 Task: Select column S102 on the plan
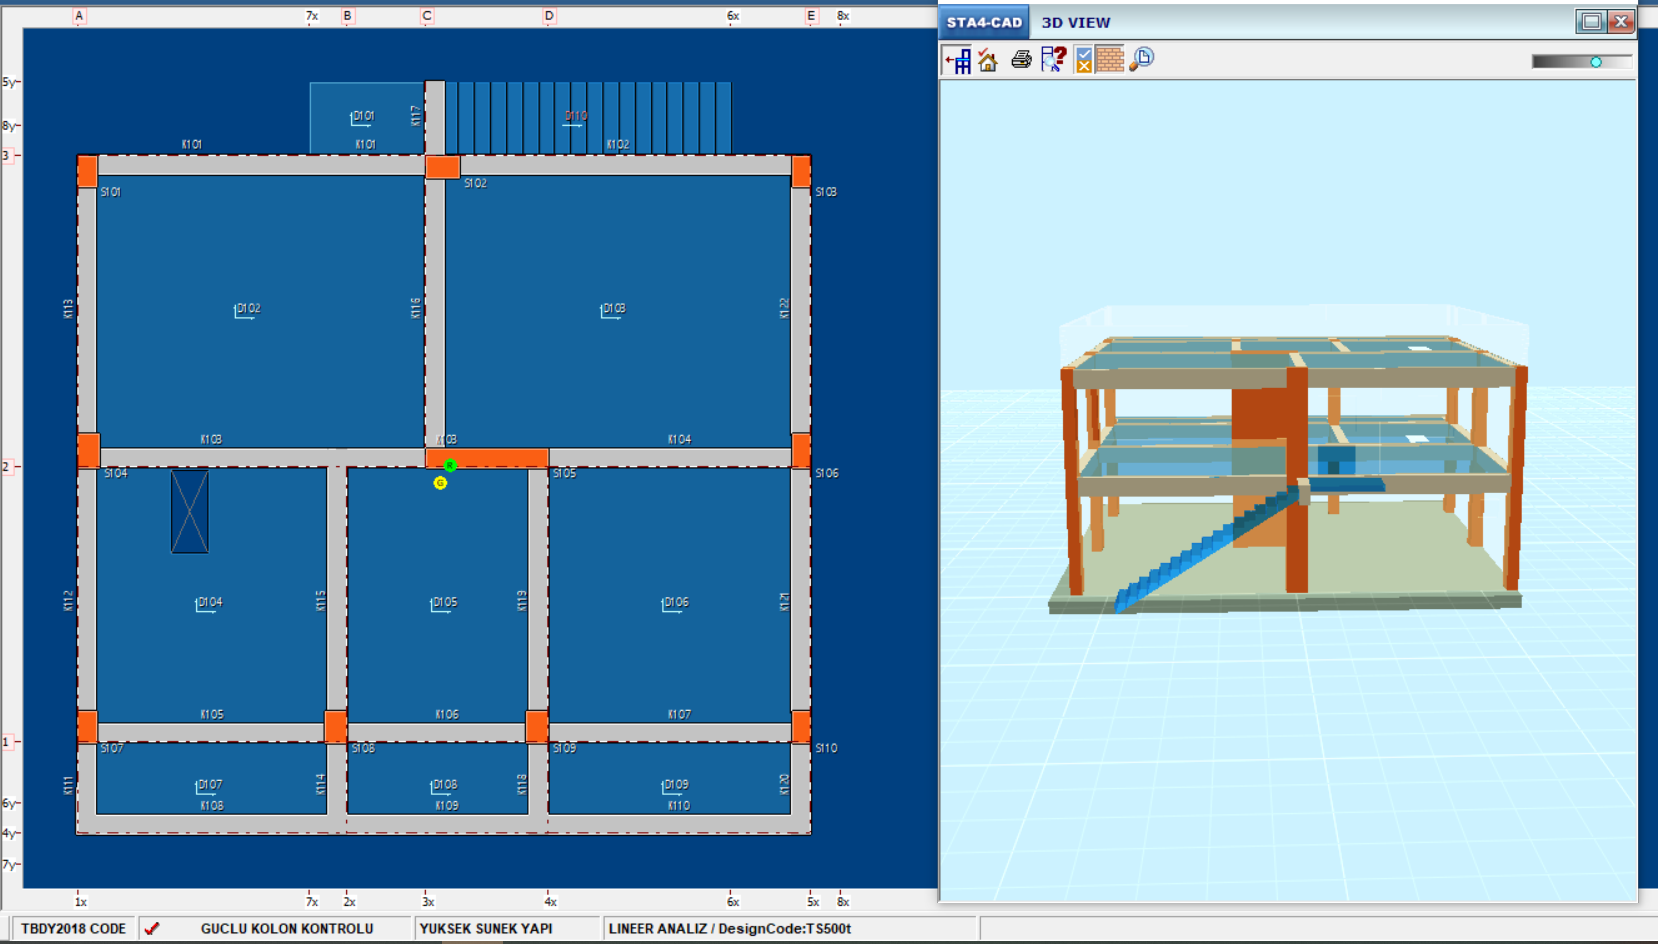(x=442, y=167)
